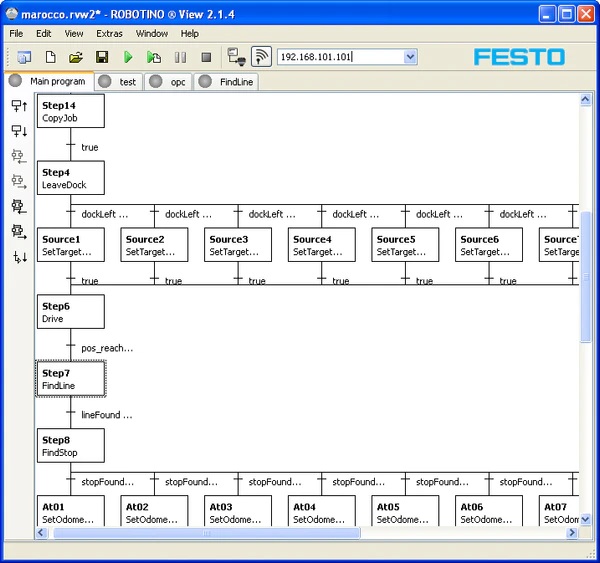This screenshot has width=600, height=563.
Task: Pause the running program
Action: point(180,58)
